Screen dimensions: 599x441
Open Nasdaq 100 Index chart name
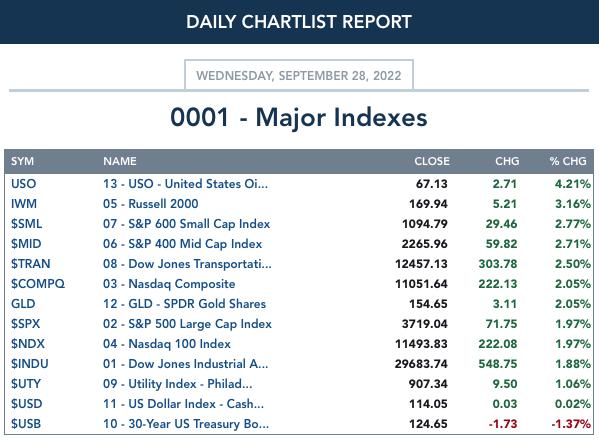click(167, 344)
